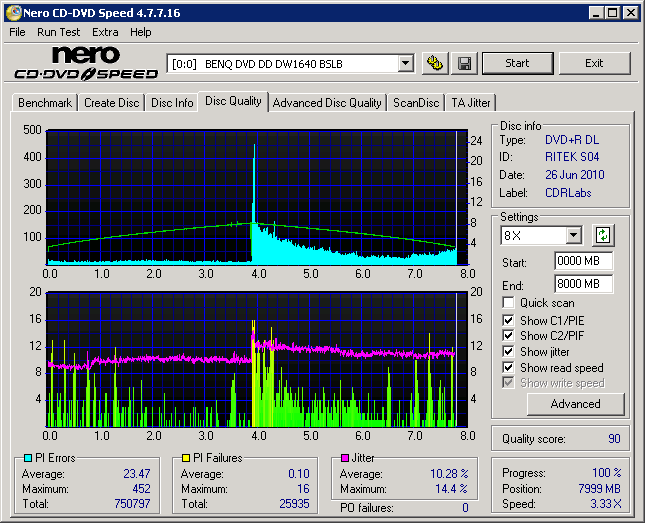Open the Extra menu
The height and width of the screenshot is (523, 645).
point(105,32)
